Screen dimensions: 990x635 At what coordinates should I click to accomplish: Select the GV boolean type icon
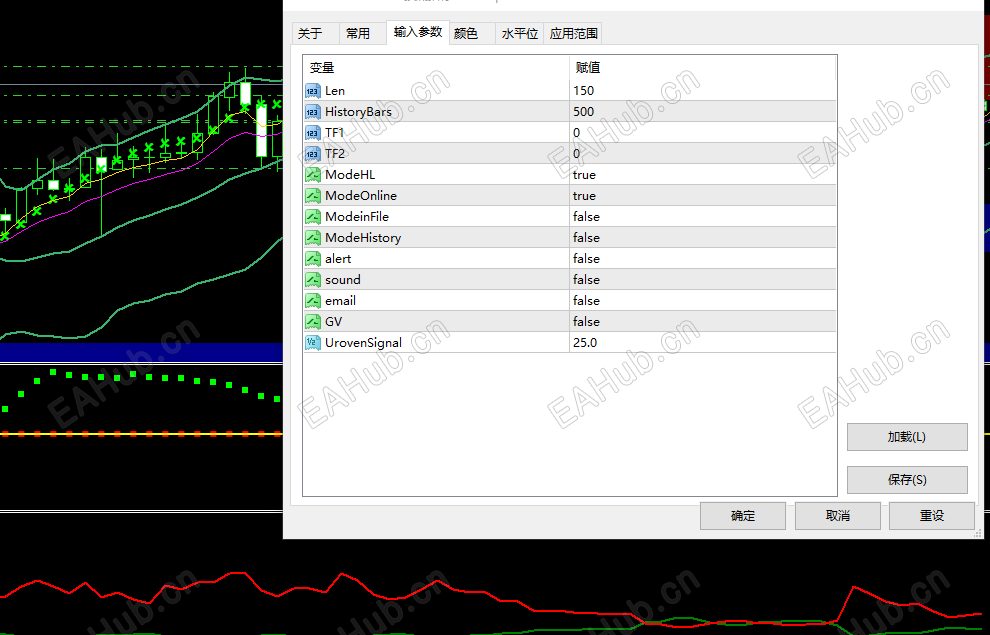click(313, 321)
